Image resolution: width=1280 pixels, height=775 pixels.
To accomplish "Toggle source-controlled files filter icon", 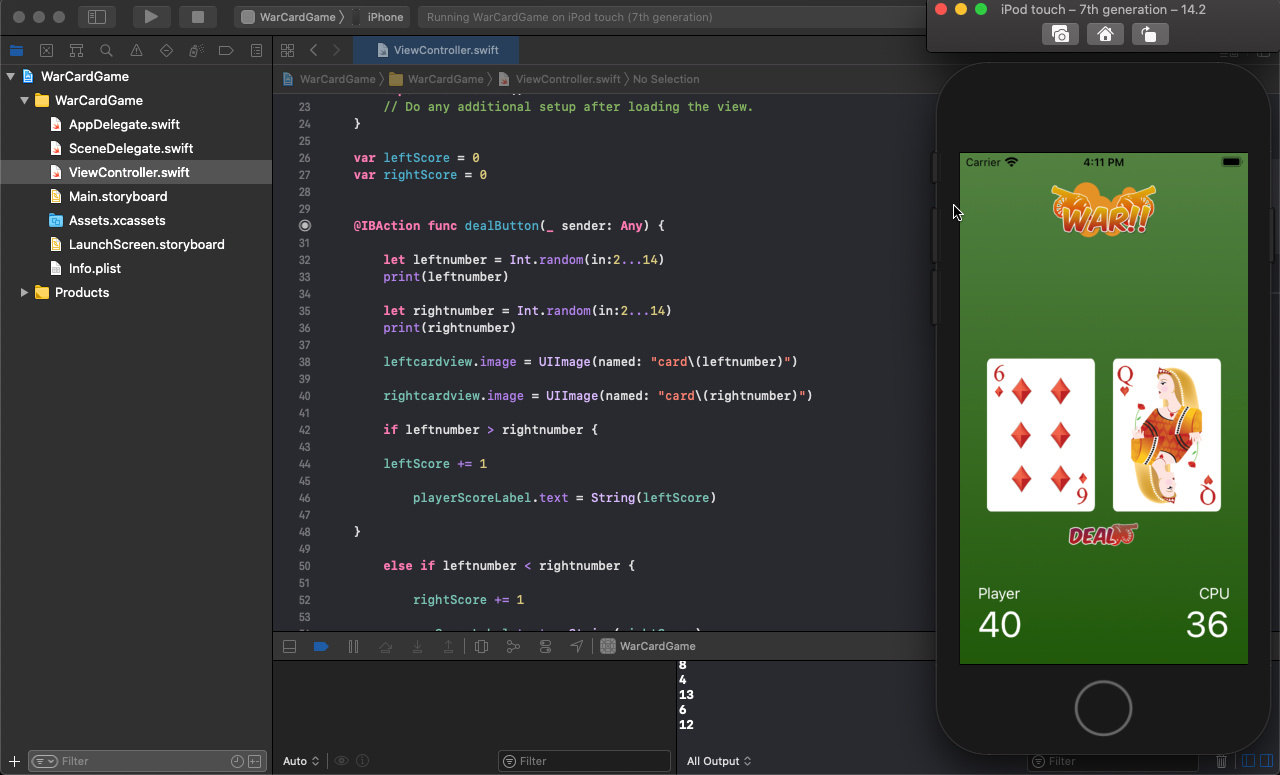I will pos(255,761).
